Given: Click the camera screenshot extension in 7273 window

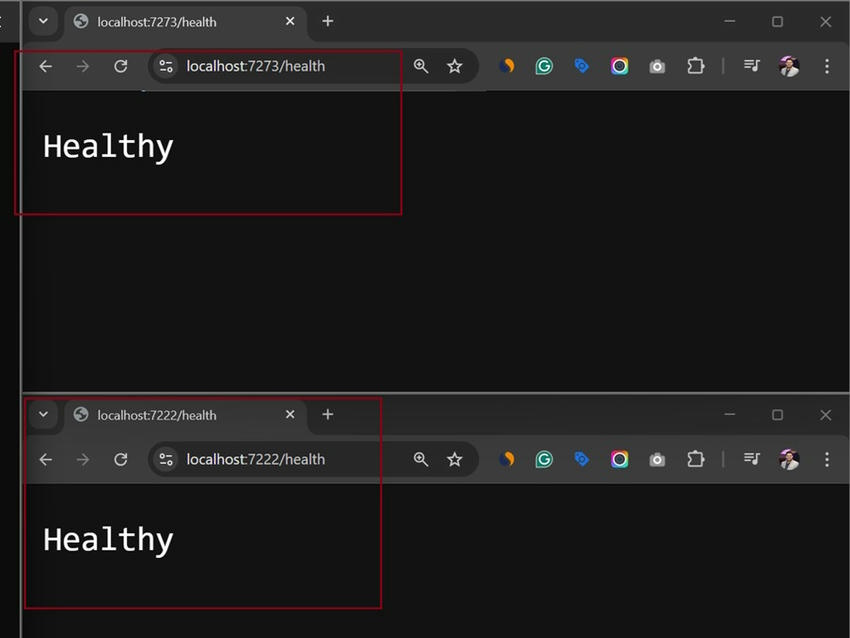Looking at the screenshot, I should (657, 67).
